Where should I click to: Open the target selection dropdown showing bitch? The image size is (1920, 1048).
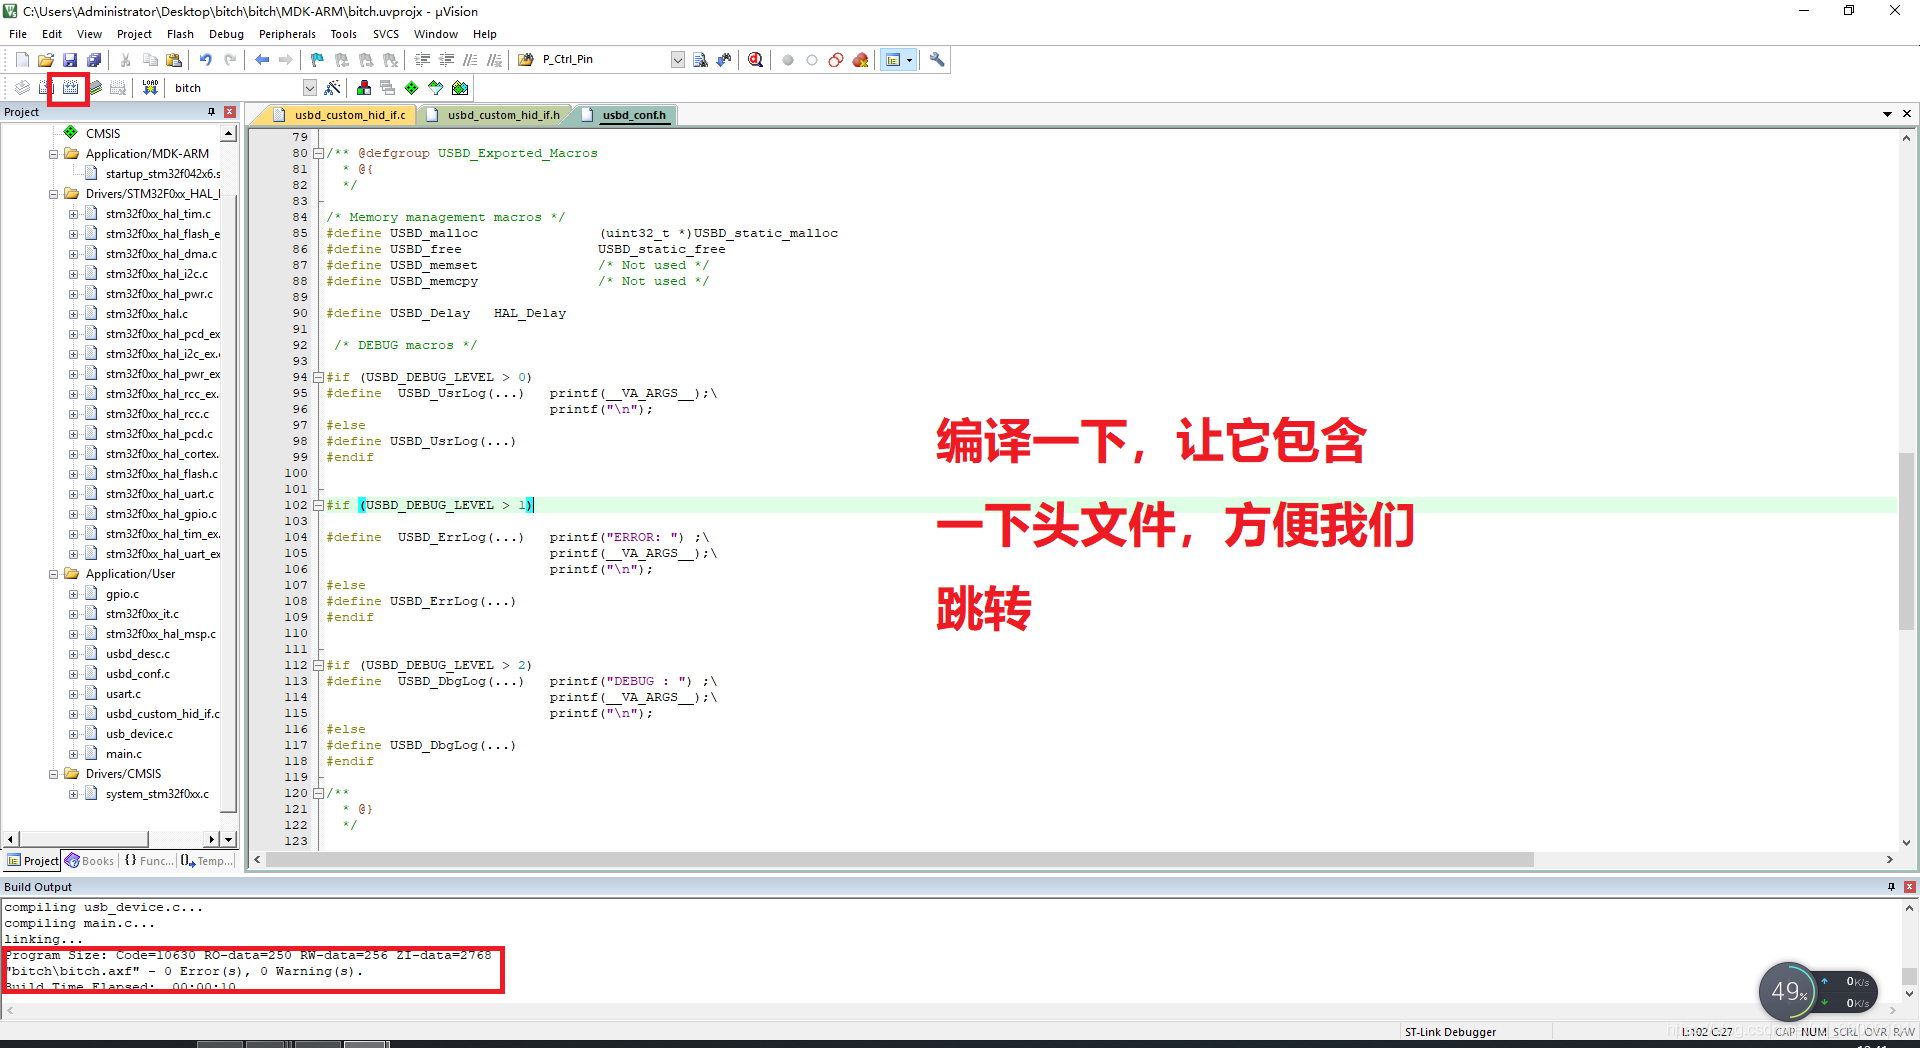[x=309, y=87]
